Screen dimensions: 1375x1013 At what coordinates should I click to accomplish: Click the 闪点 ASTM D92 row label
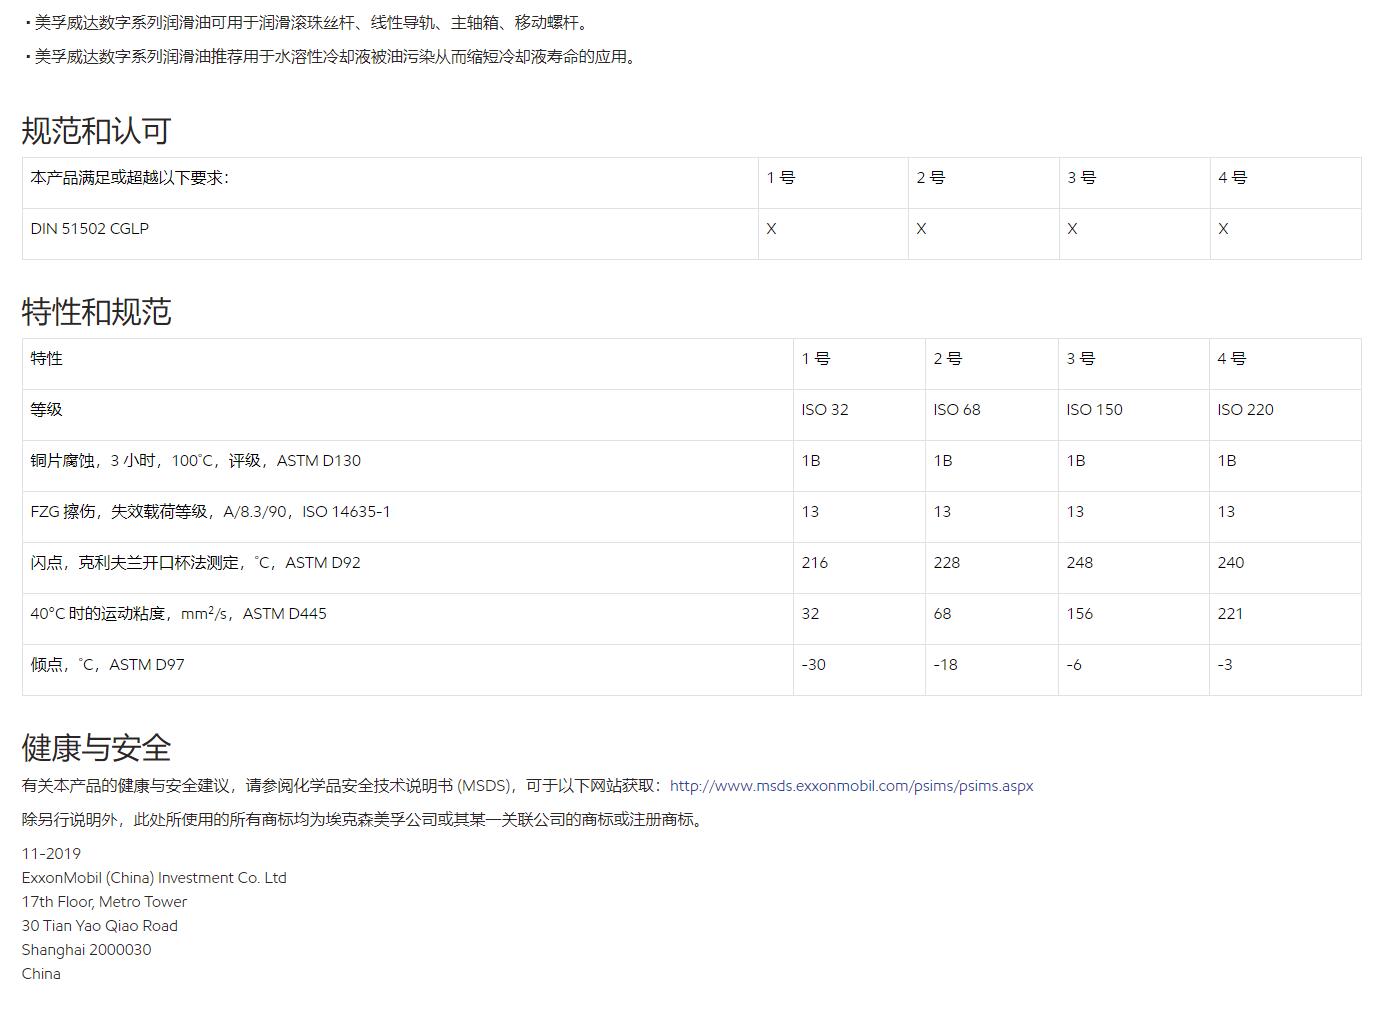(x=195, y=563)
